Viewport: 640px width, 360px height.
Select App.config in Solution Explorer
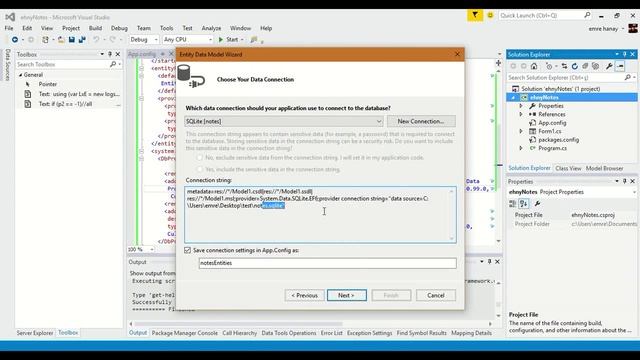(552, 123)
